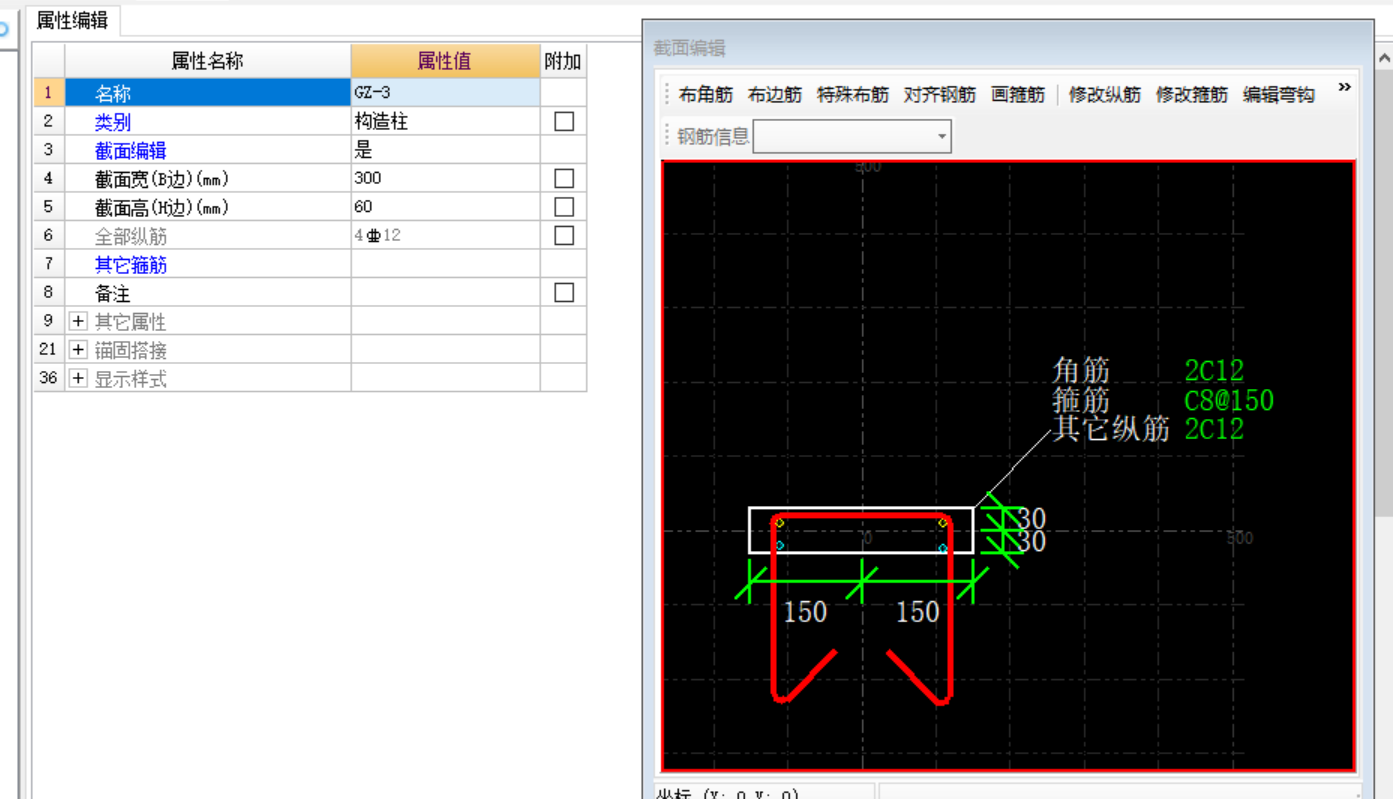Click the empty 其它箍筋 value cell
Viewport: 1393px width, 799px height.
[x=445, y=264]
